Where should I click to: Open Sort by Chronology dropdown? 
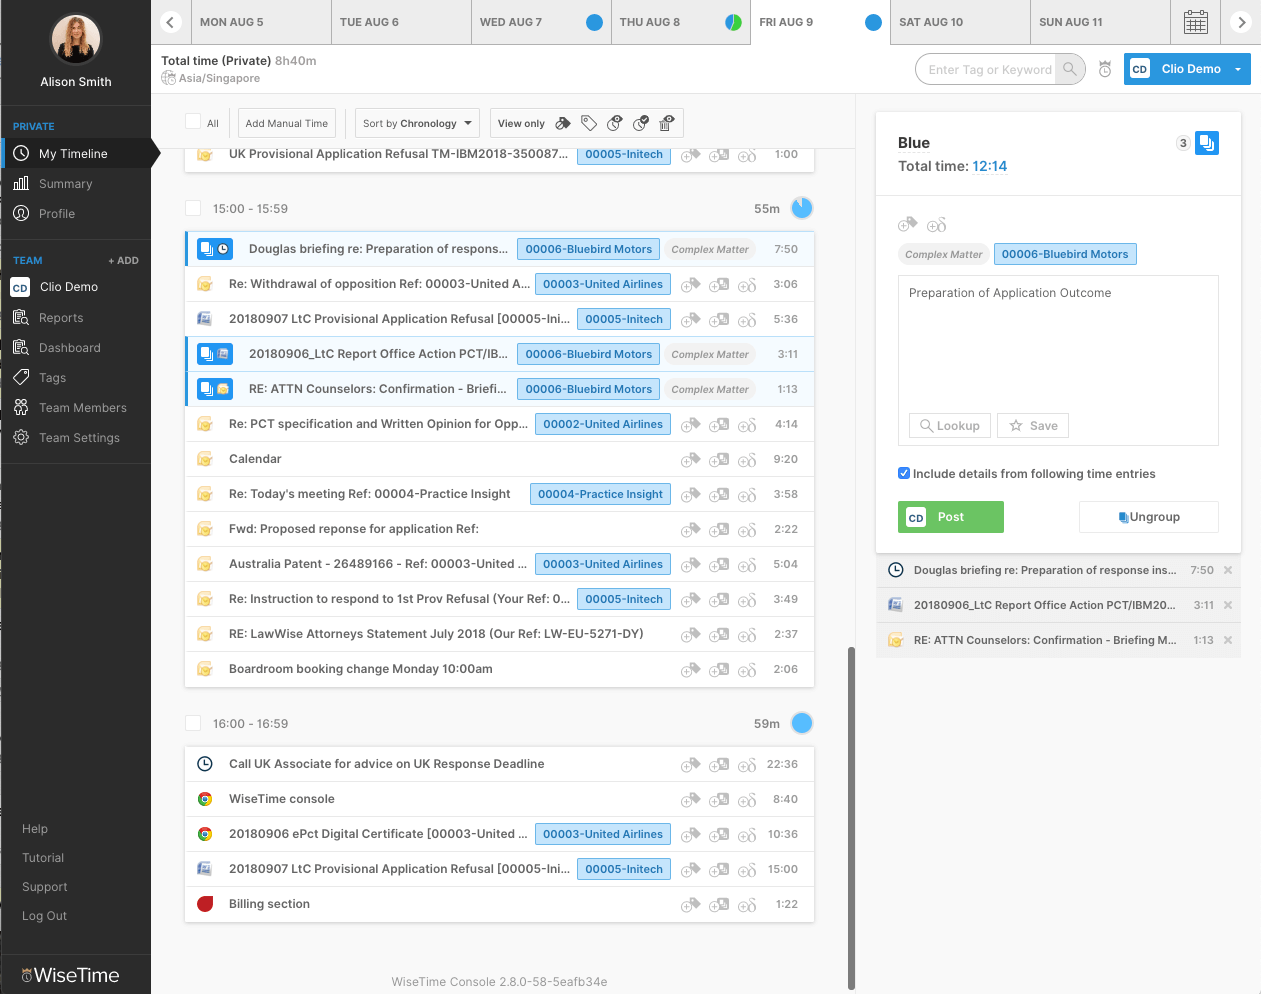417,123
